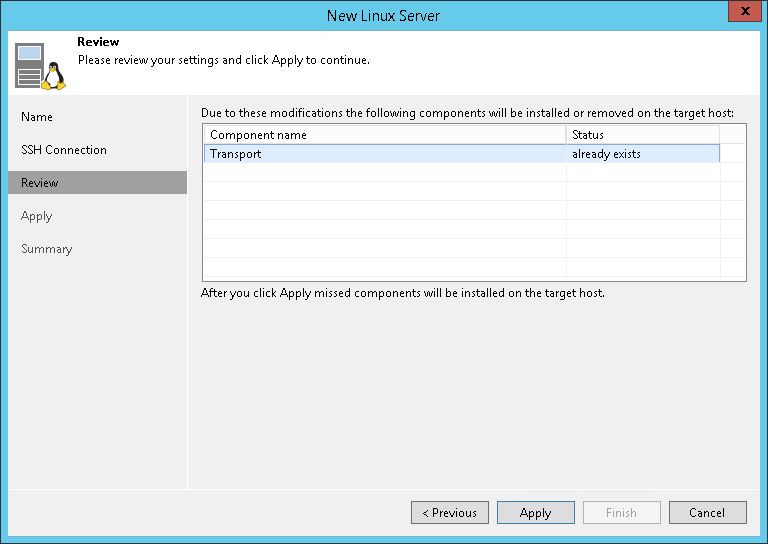The width and height of the screenshot is (768, 544).
Task: Open the SSH Connection step
Action: tap(64, 150)
